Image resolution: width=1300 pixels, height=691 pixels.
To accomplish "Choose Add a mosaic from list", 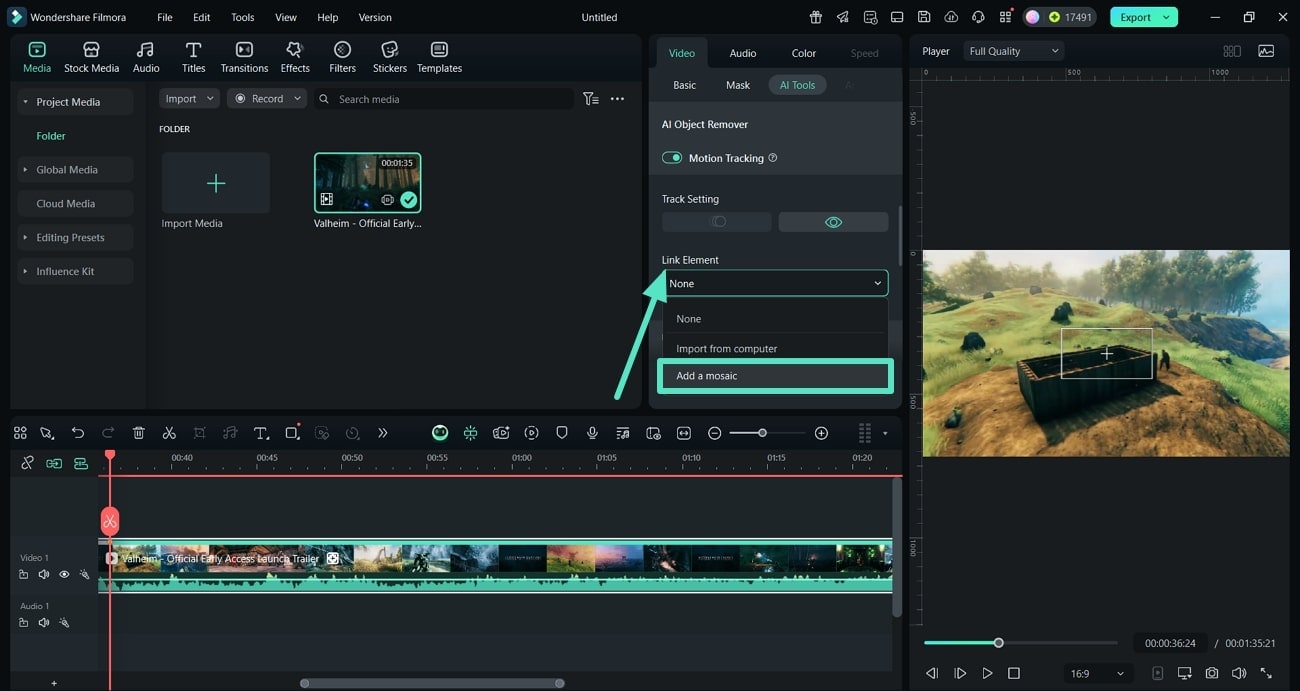I will 775,376.
